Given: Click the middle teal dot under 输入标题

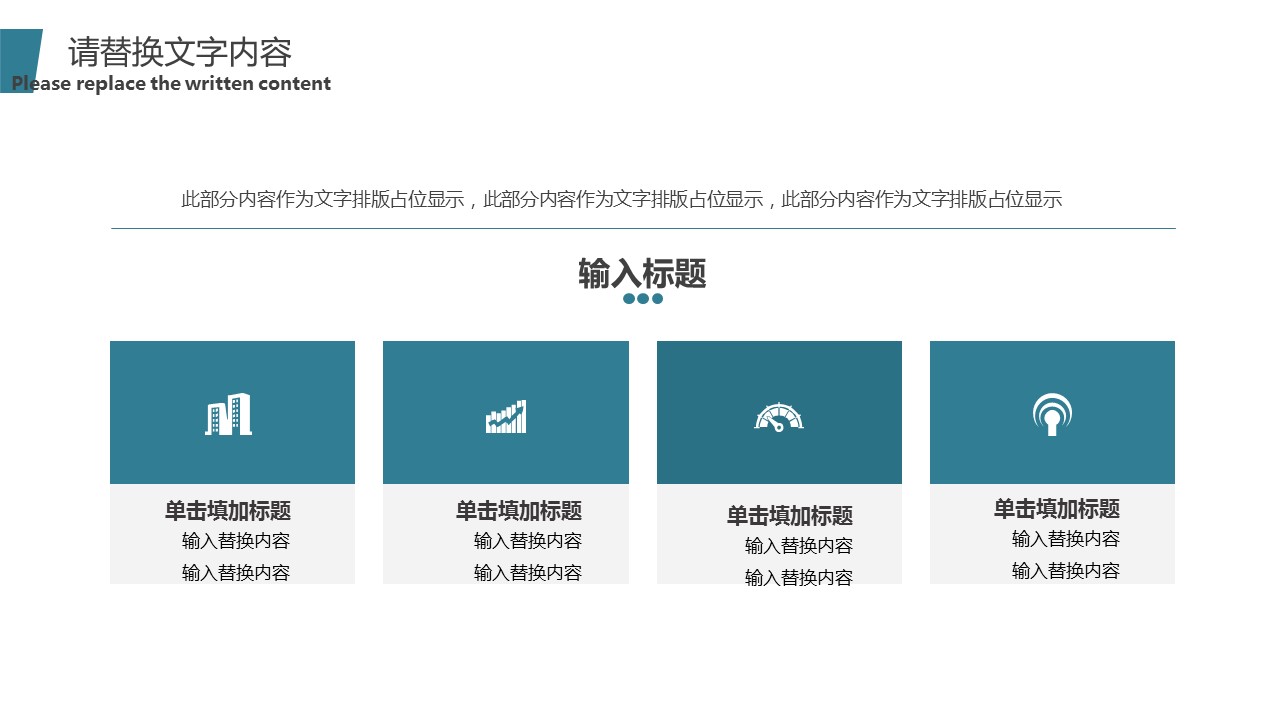Looking at the screenshot, I should point(643,298).
